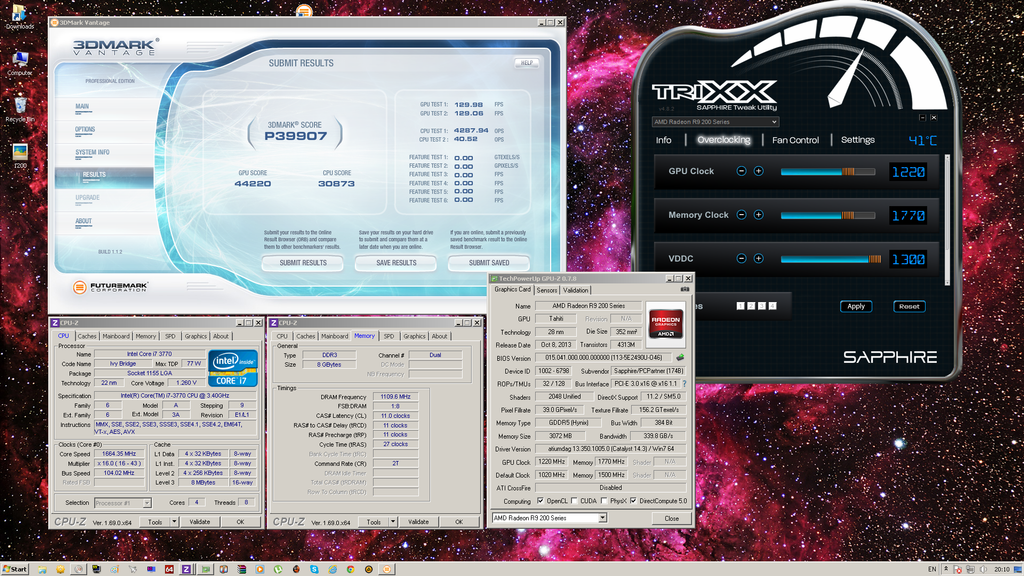This screenshot has width=1024, height=576.
Task: Select profile slot 1 in TRIXX
Action: (x=741, y=306)
